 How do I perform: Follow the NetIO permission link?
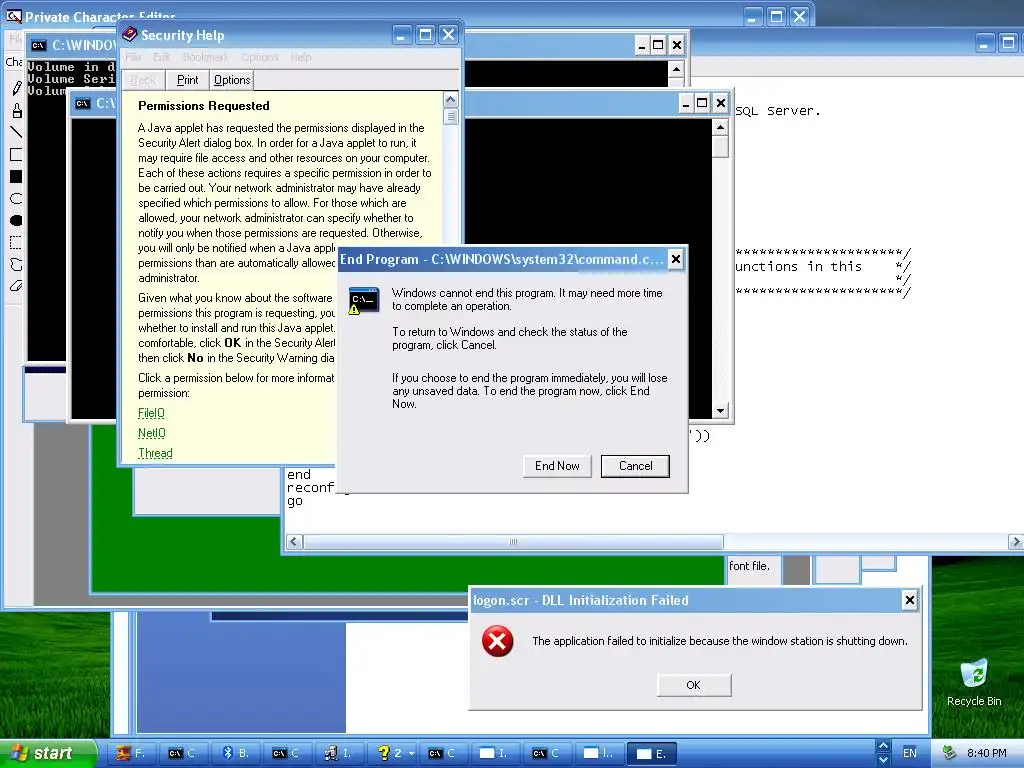click(152, 433)
